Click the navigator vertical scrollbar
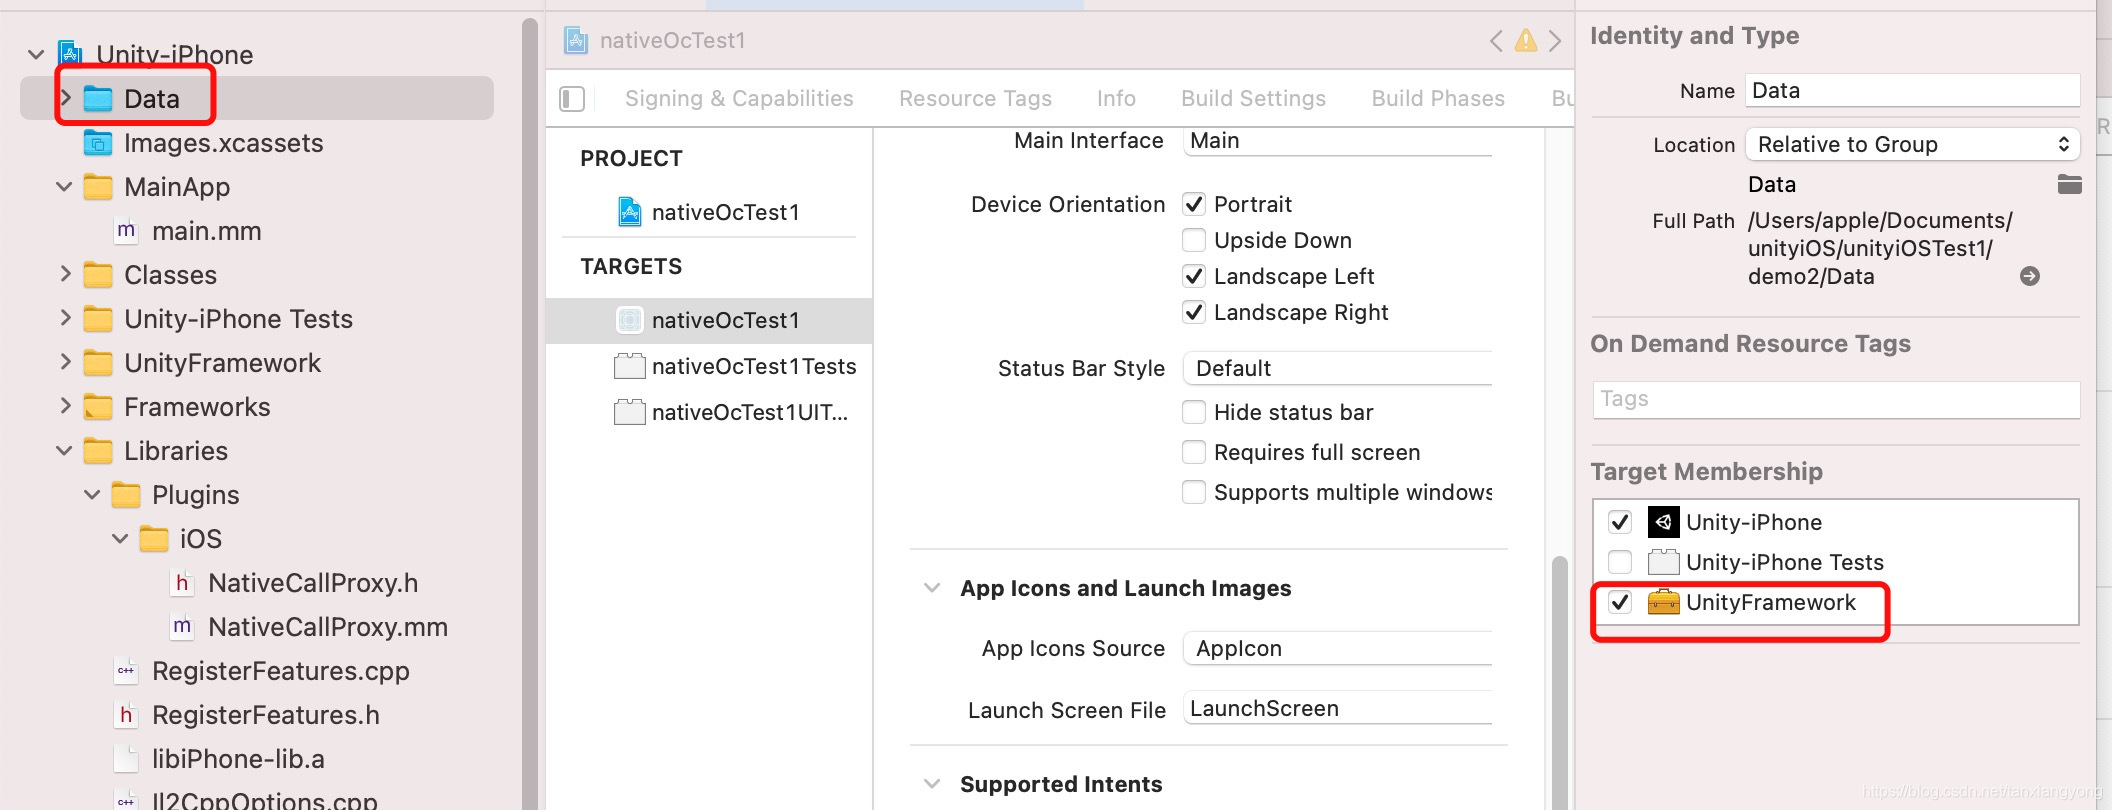Viewport: 2112px width, 810px height. coord(530,414)
